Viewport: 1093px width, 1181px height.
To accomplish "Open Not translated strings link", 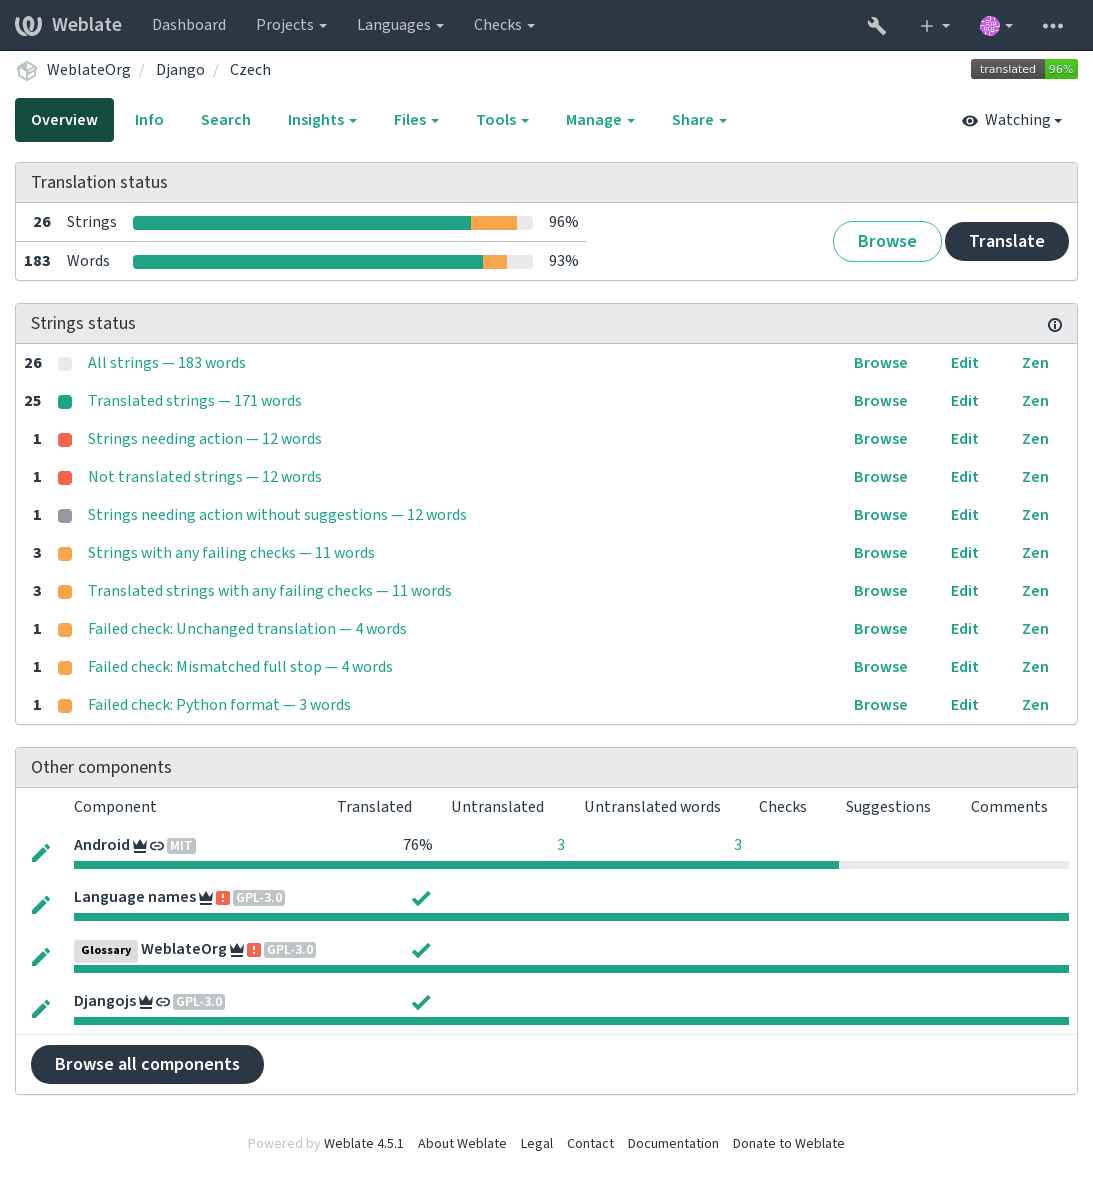I will [x=204, y=478].
